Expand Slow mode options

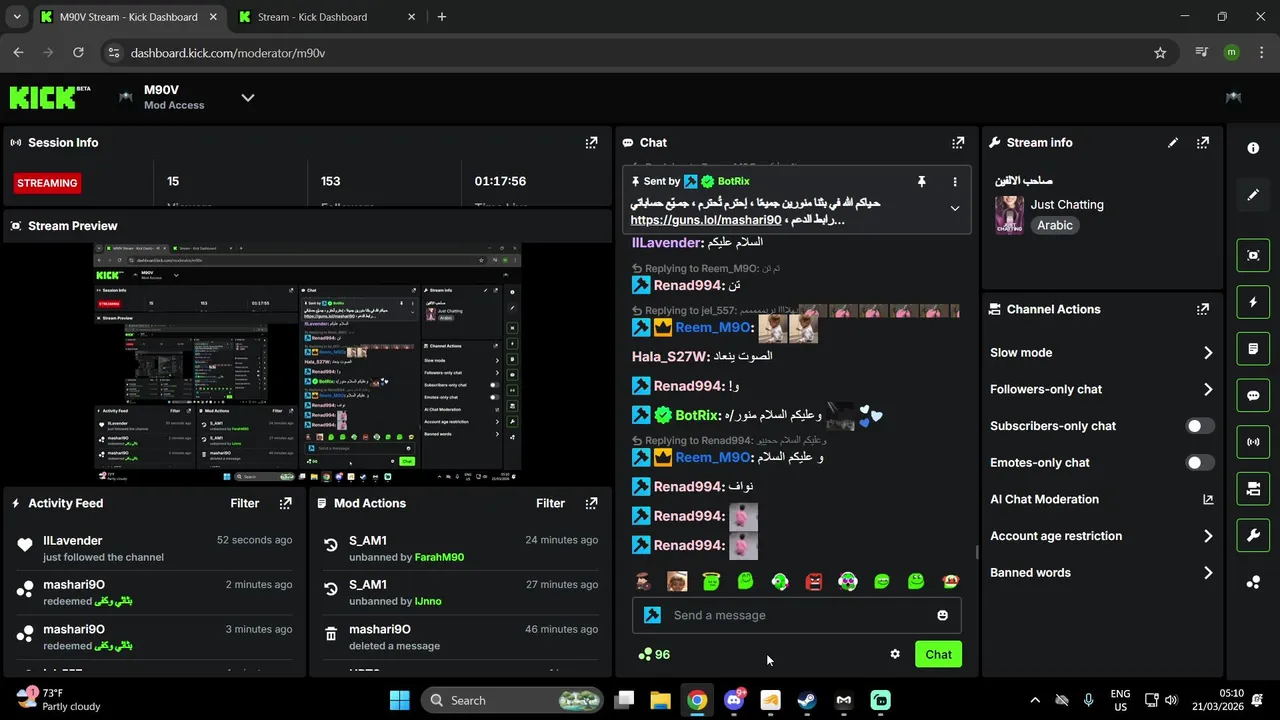[1207, 353]
